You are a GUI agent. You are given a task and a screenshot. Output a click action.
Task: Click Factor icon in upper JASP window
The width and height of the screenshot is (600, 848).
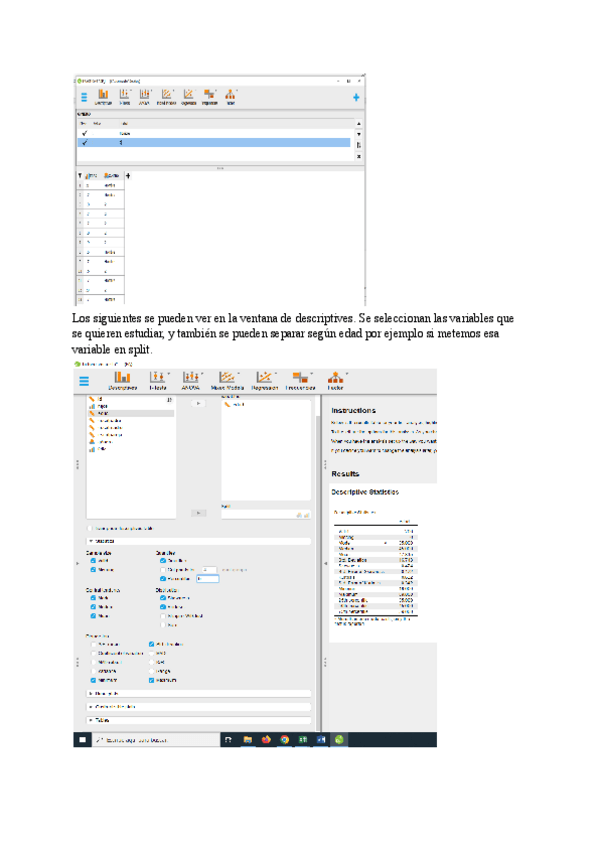[230, 97]
